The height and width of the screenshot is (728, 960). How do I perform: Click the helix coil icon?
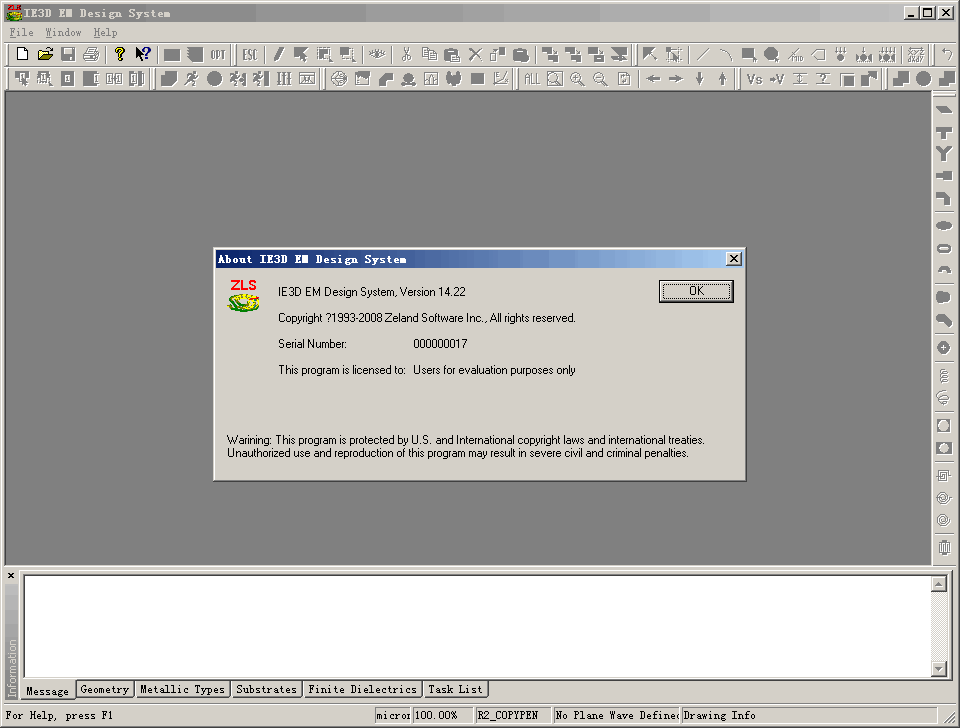(x=944, y=375)
